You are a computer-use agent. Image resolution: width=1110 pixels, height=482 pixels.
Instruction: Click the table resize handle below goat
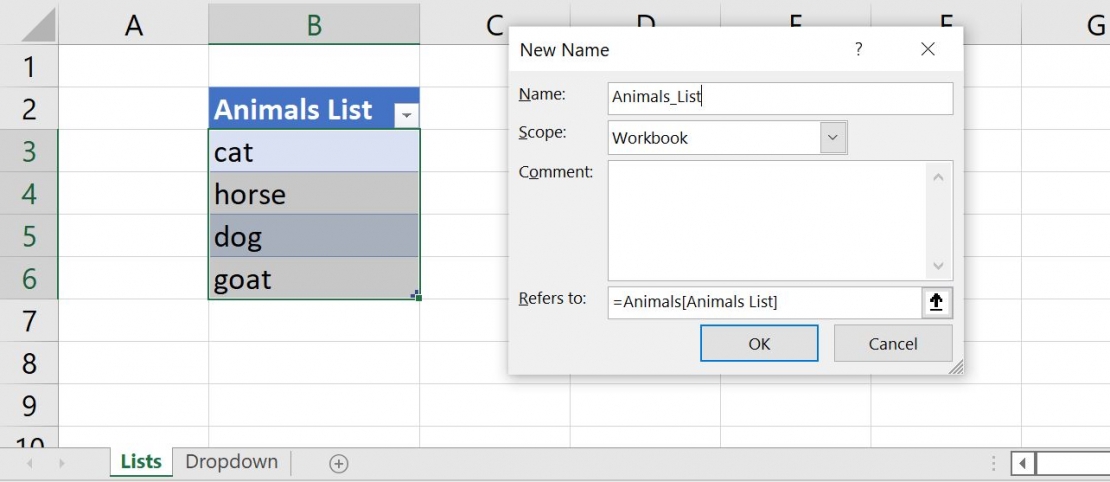416,295
